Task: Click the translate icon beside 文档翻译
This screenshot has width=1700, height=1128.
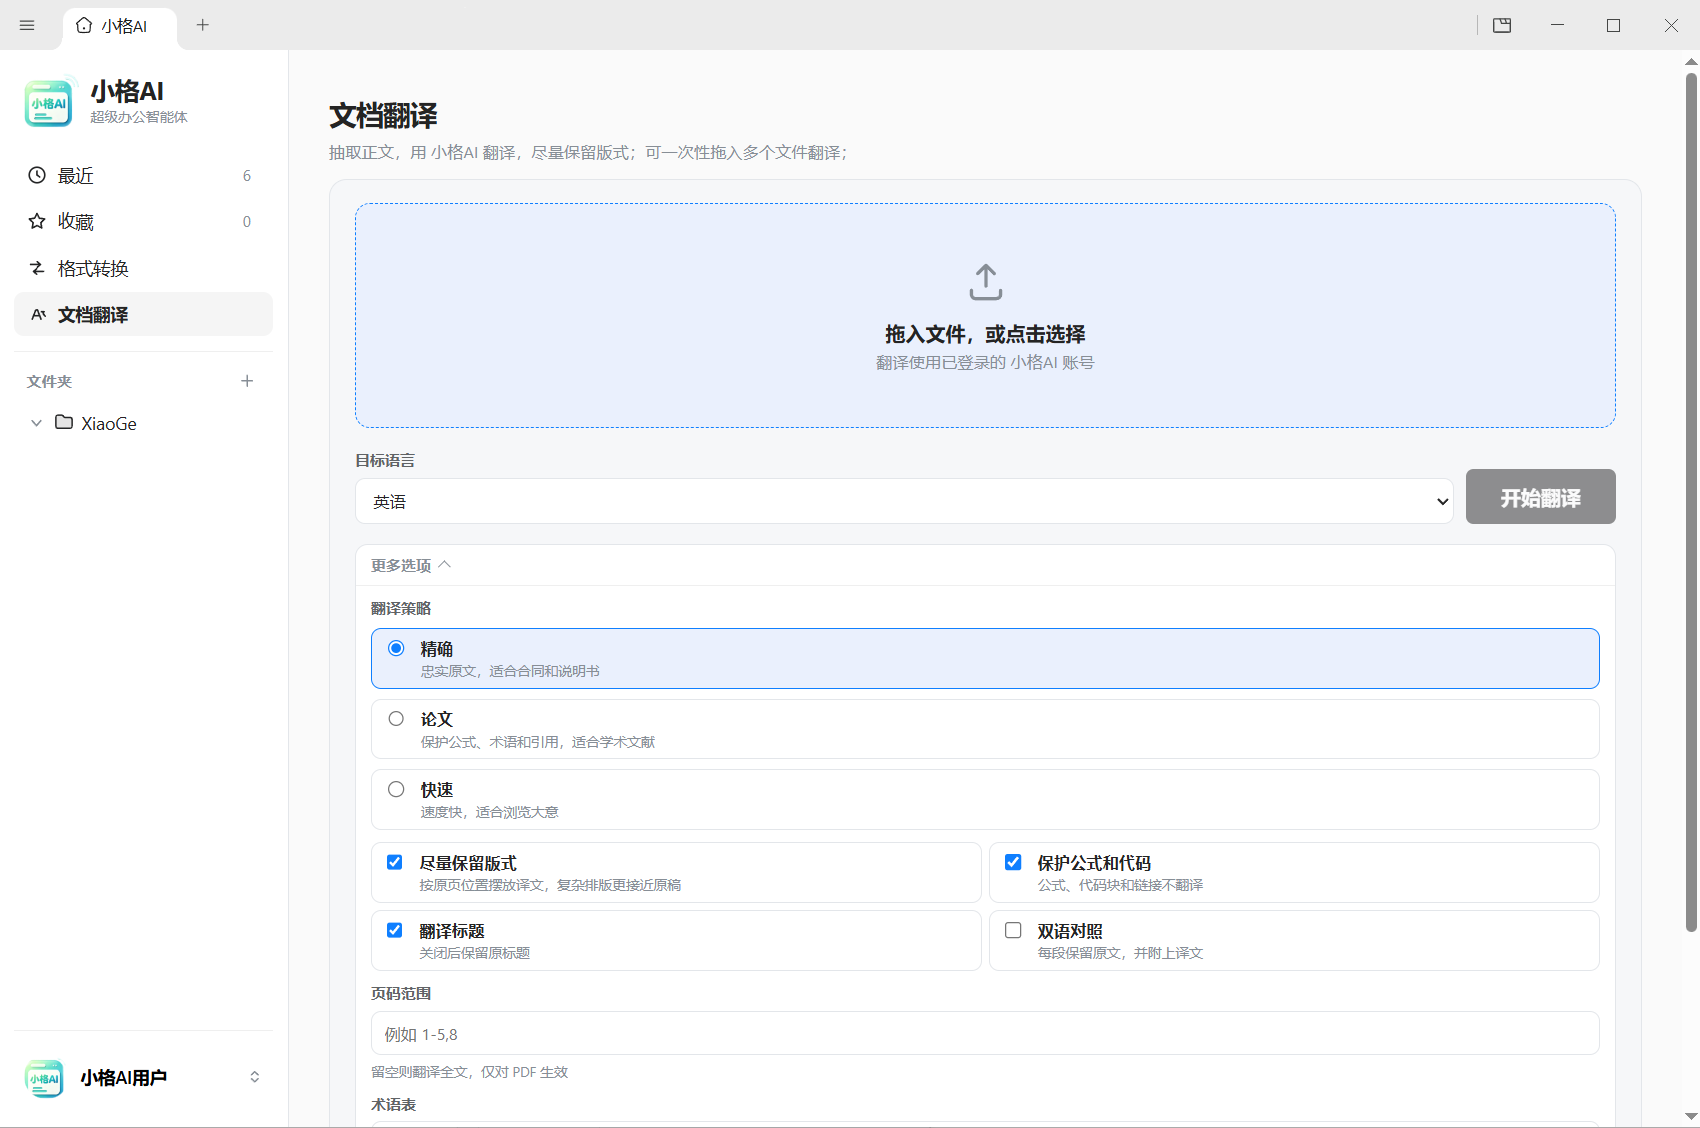Action: 38,314
